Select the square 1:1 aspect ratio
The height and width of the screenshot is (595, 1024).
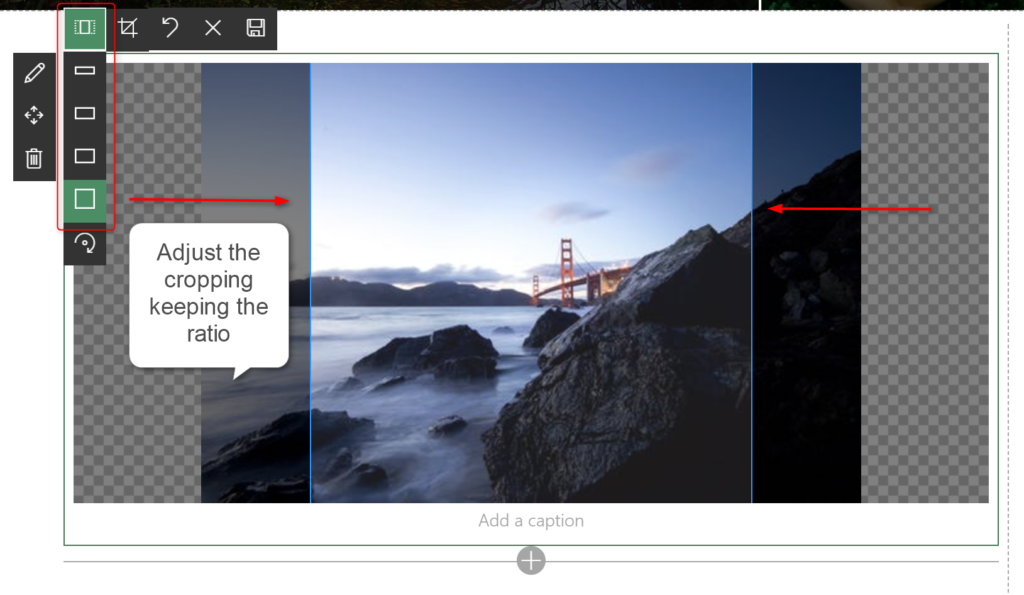[85, 199]
